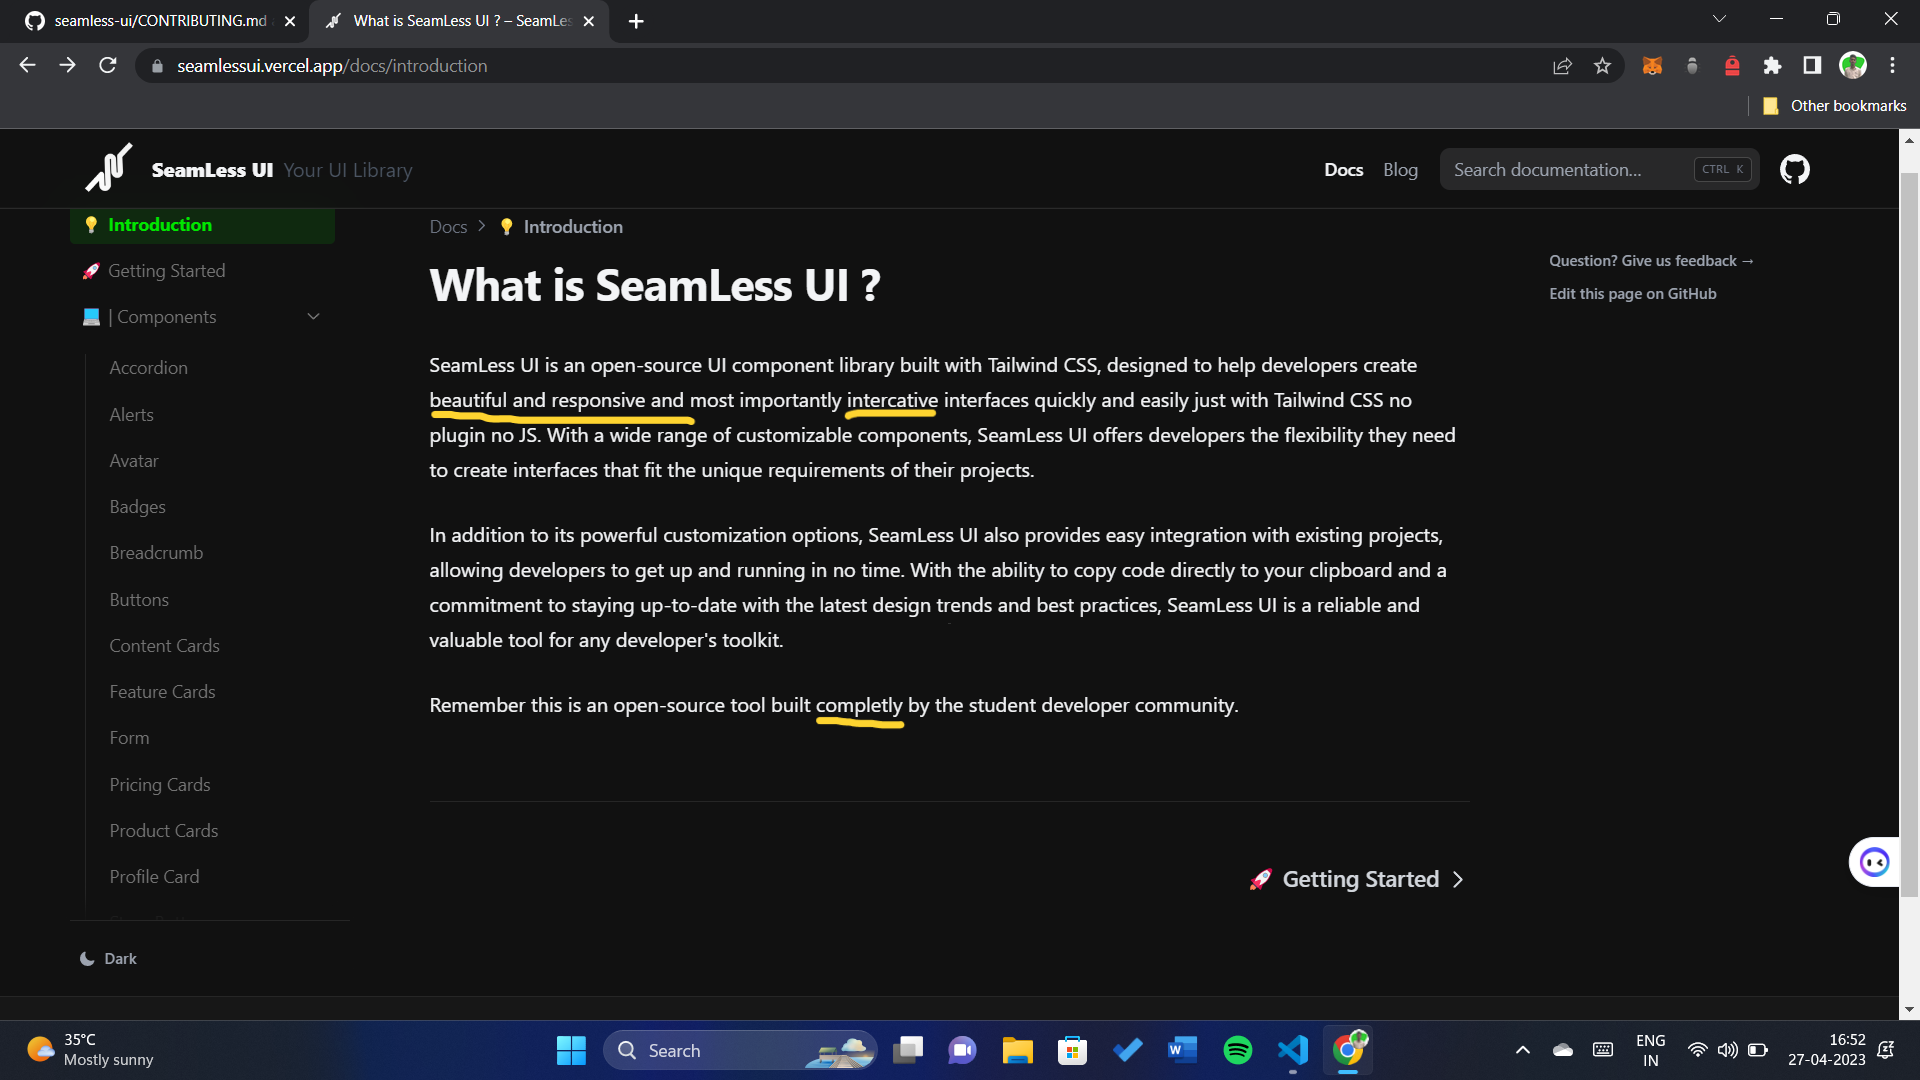Click the share icon in the address bar
Viewport: 1920px width, 1080px height.
click(x=1563, y=65)
